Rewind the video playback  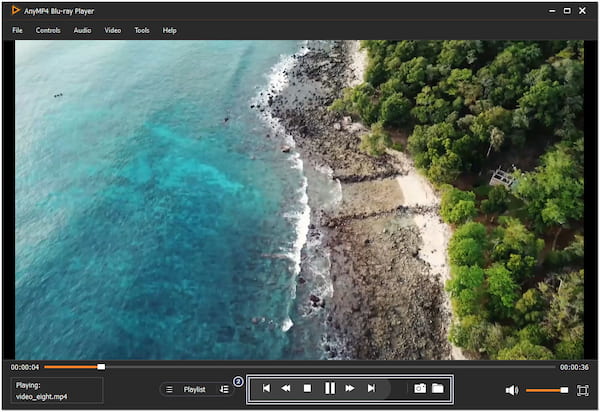286,388
